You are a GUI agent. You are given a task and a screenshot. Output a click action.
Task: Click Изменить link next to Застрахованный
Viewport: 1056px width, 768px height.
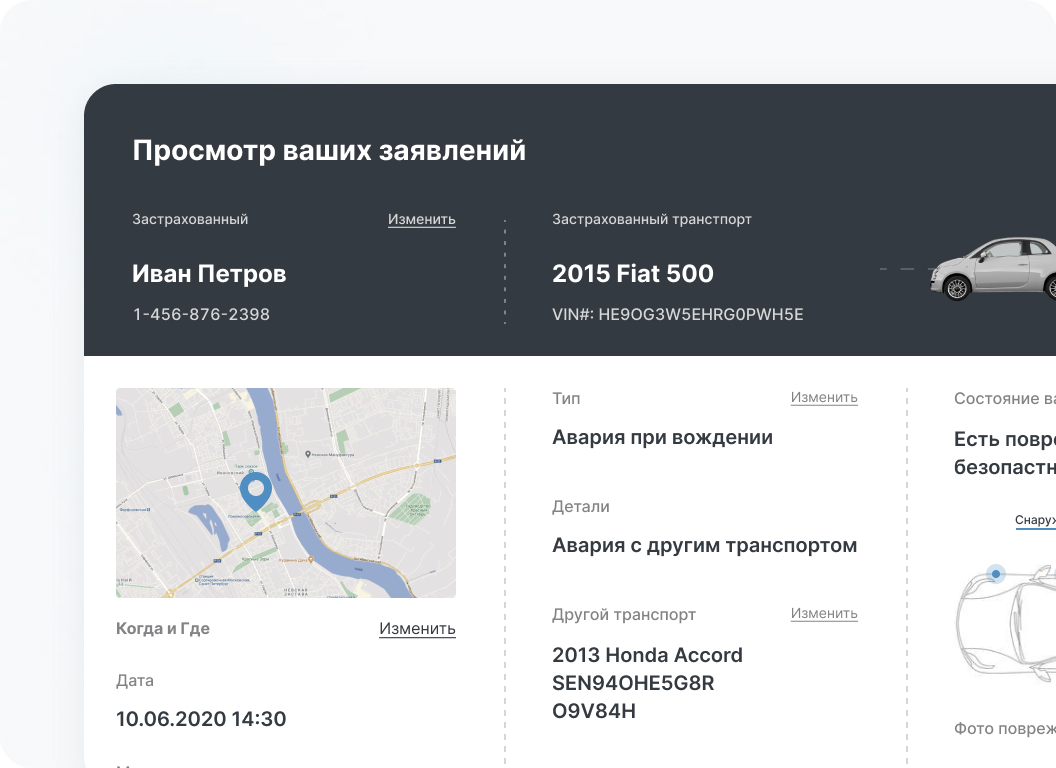(422, 219)
